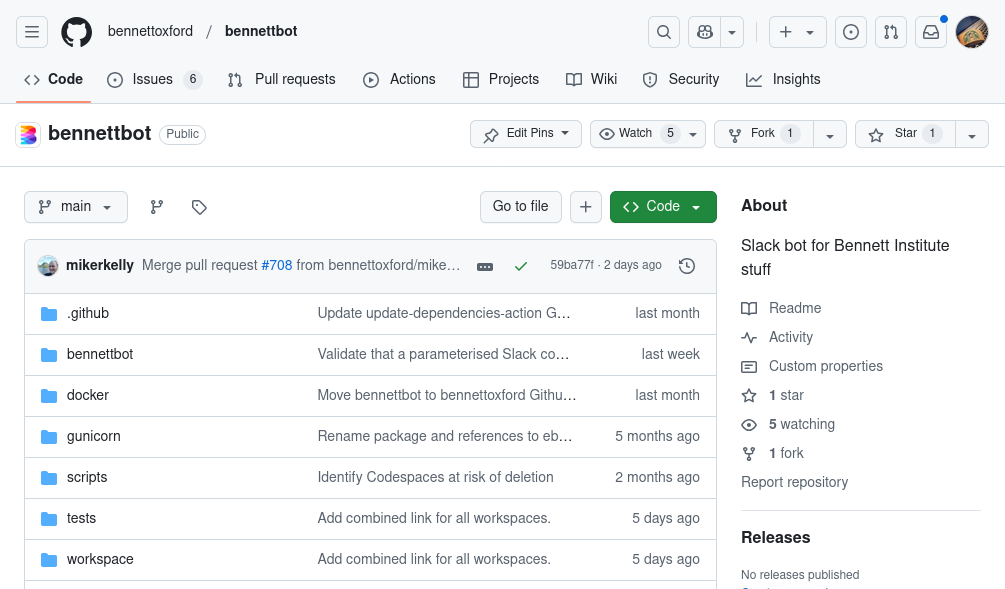This screenshot has width=1005, height=589.
Task: Click the bennettbot repository logo image
Action: click(x=28, y=135)
